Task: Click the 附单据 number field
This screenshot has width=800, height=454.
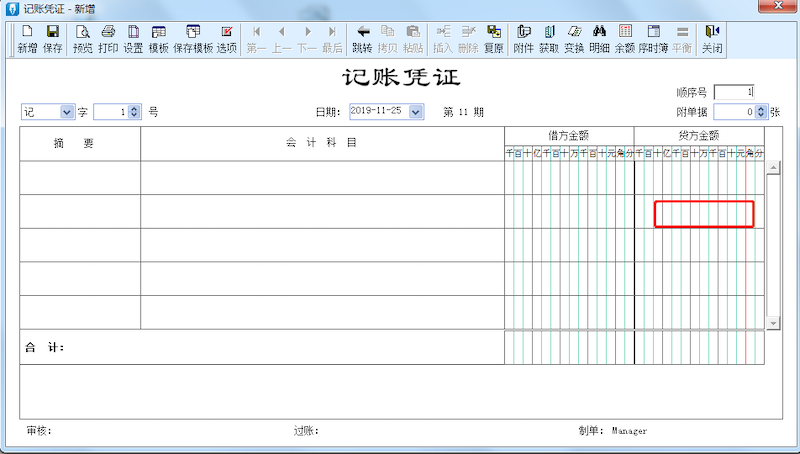Action: pos(734,112)
